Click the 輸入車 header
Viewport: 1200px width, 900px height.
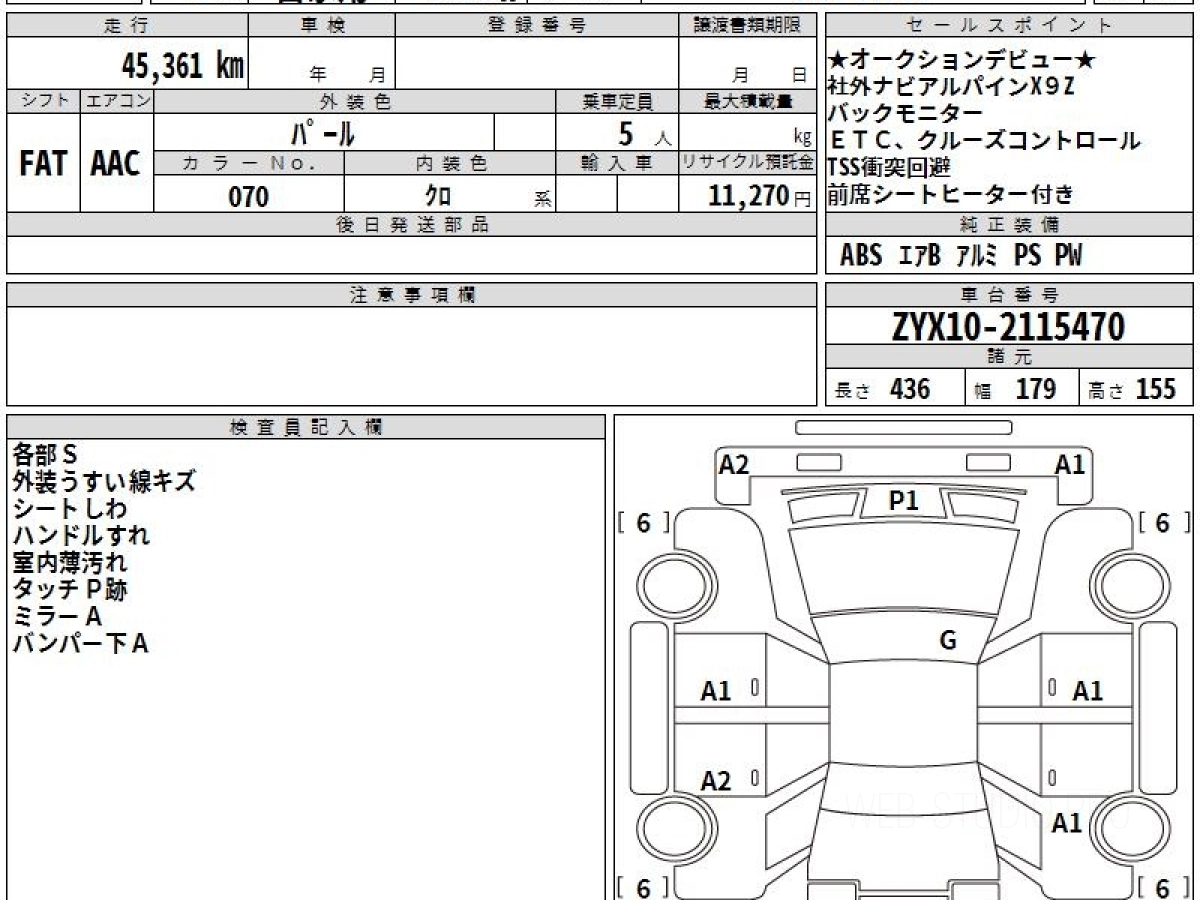click(617, 163)
